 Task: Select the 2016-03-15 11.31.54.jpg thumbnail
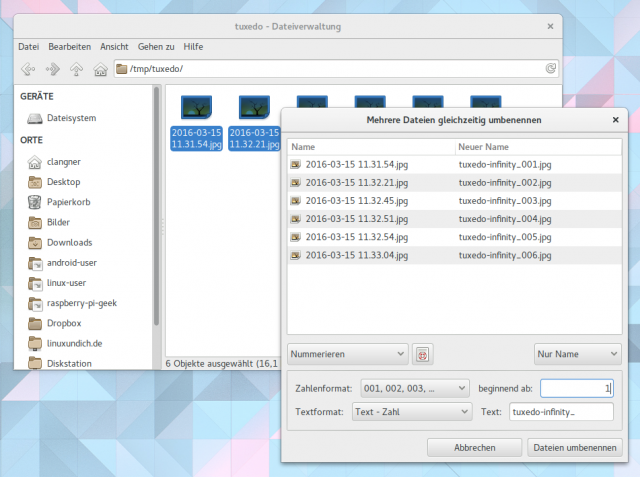tap(196, 120)
